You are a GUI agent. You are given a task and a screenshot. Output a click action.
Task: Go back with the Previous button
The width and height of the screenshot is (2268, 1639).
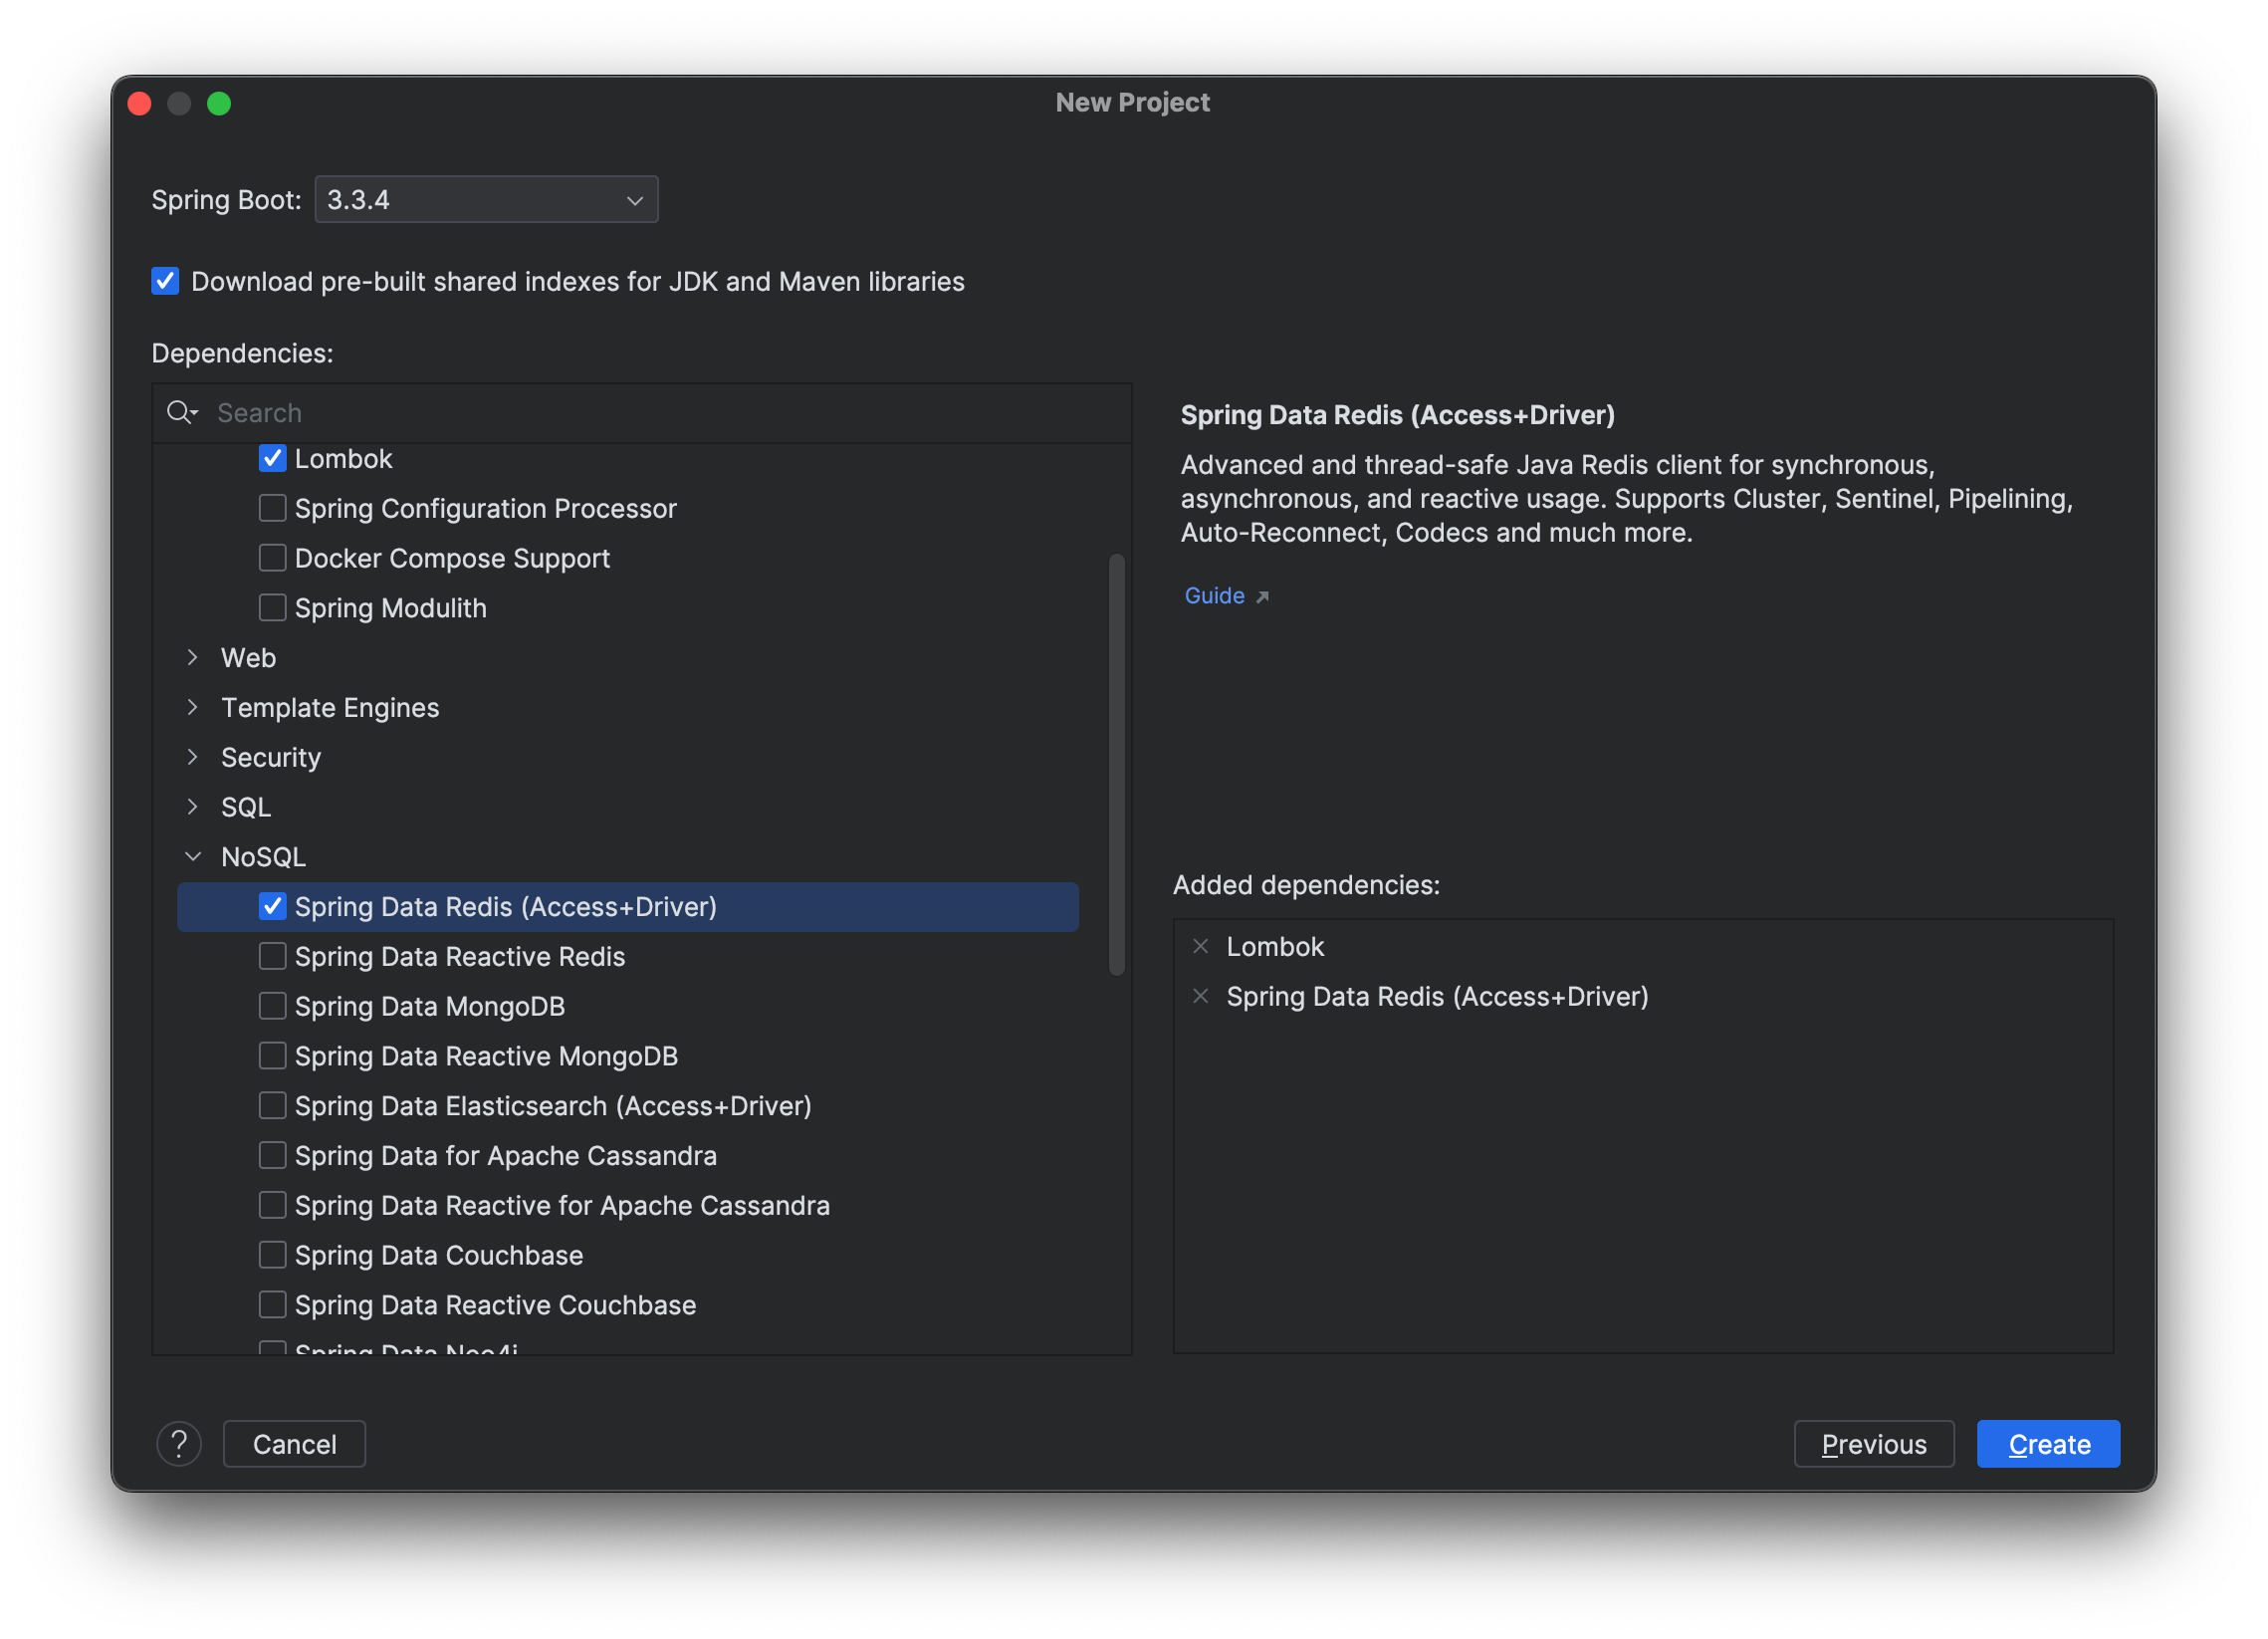(1874, 1445)
